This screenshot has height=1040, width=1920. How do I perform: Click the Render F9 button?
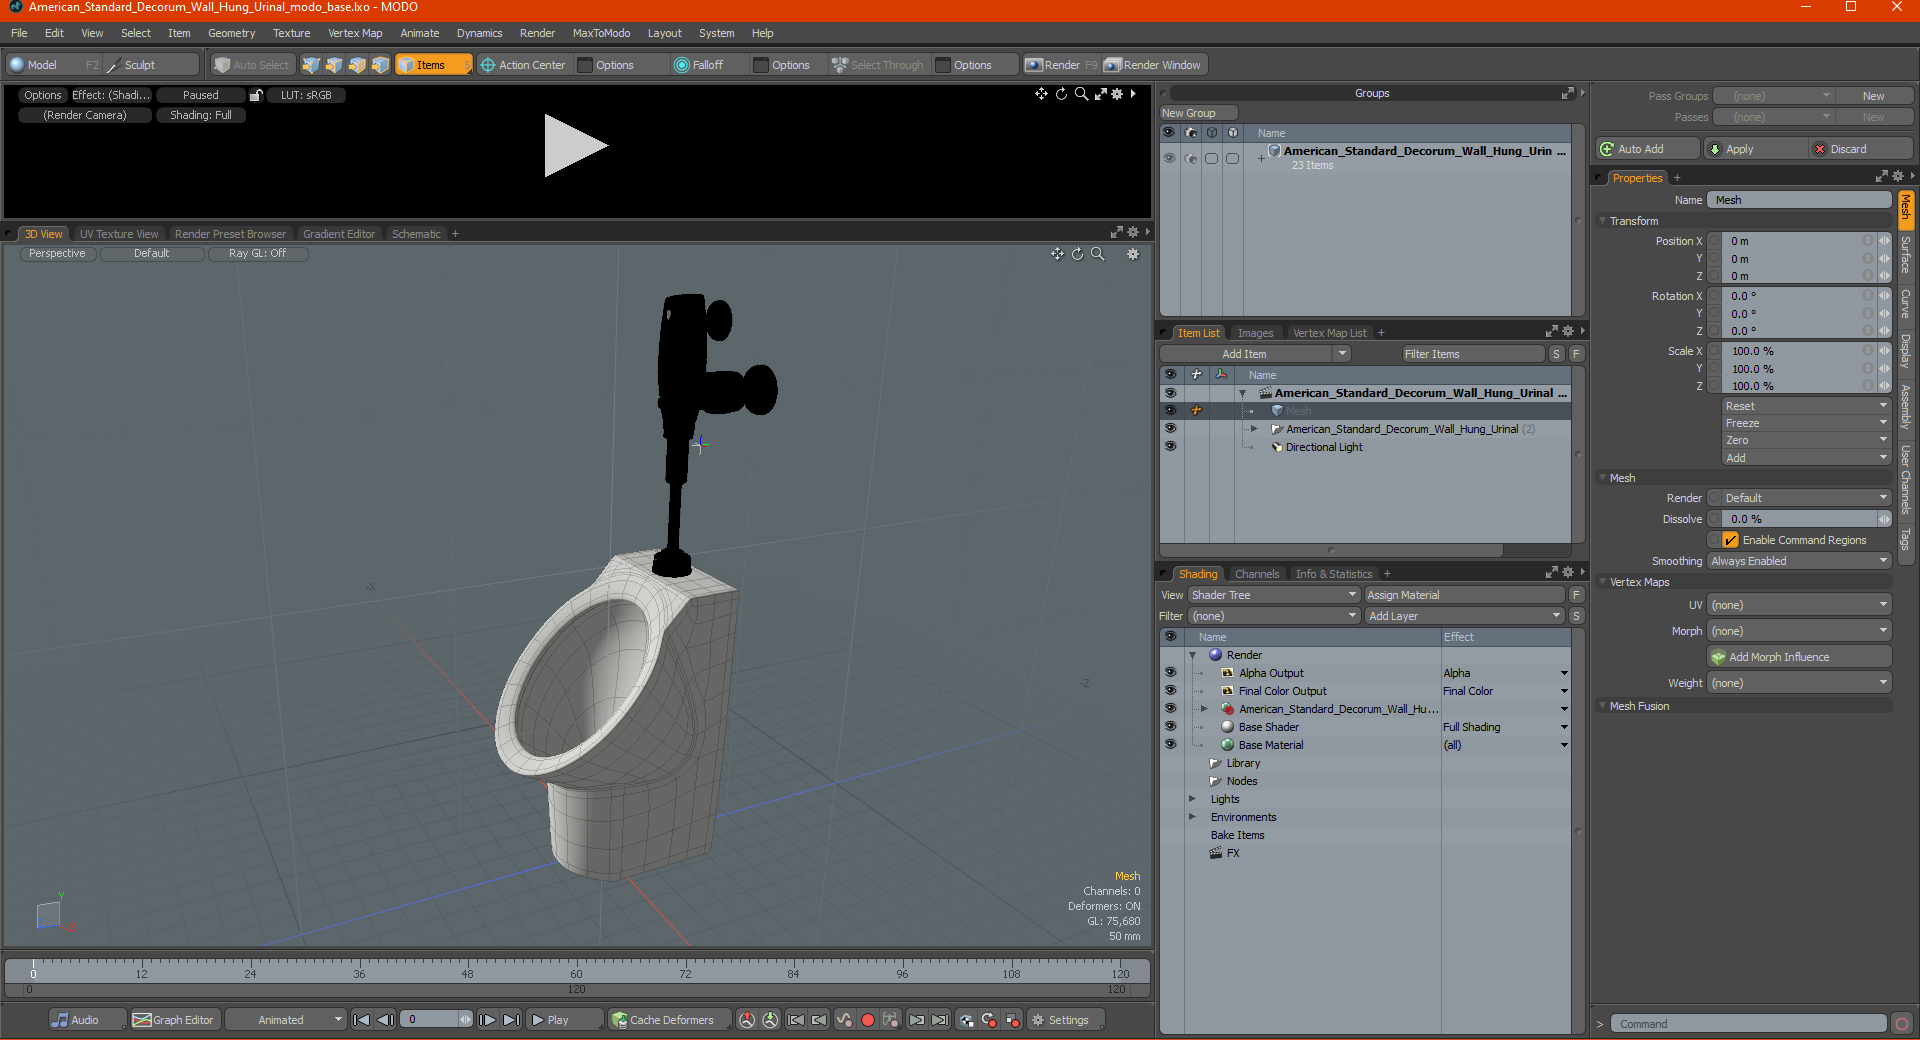click(1061, 65)
